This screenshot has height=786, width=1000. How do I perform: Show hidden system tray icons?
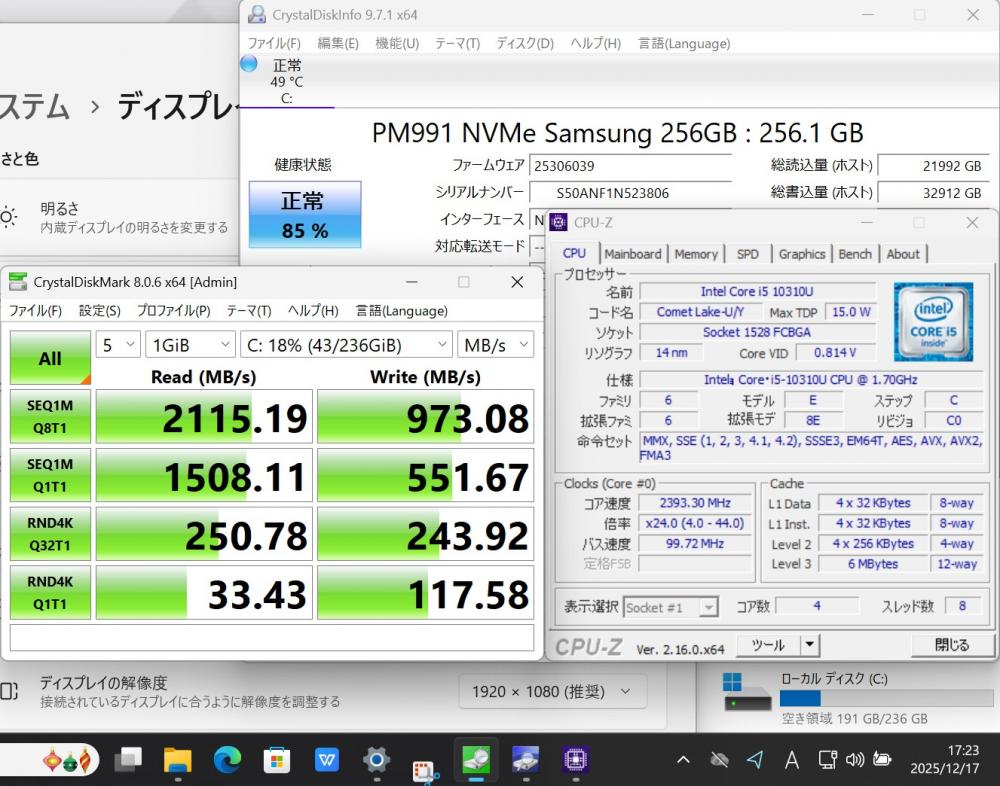683,760
